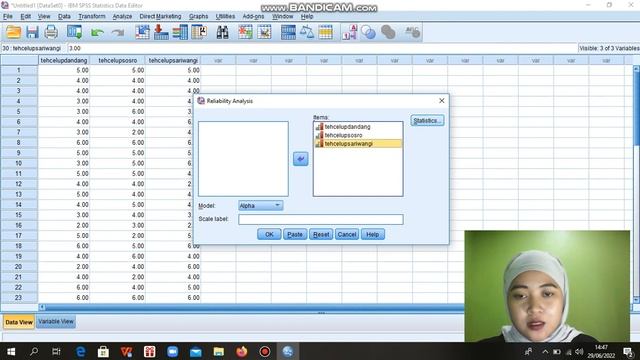Click tehcelupsosro column header
This screenshot has height=360, width=640.
pyautogui.click(x=118, y=60)
